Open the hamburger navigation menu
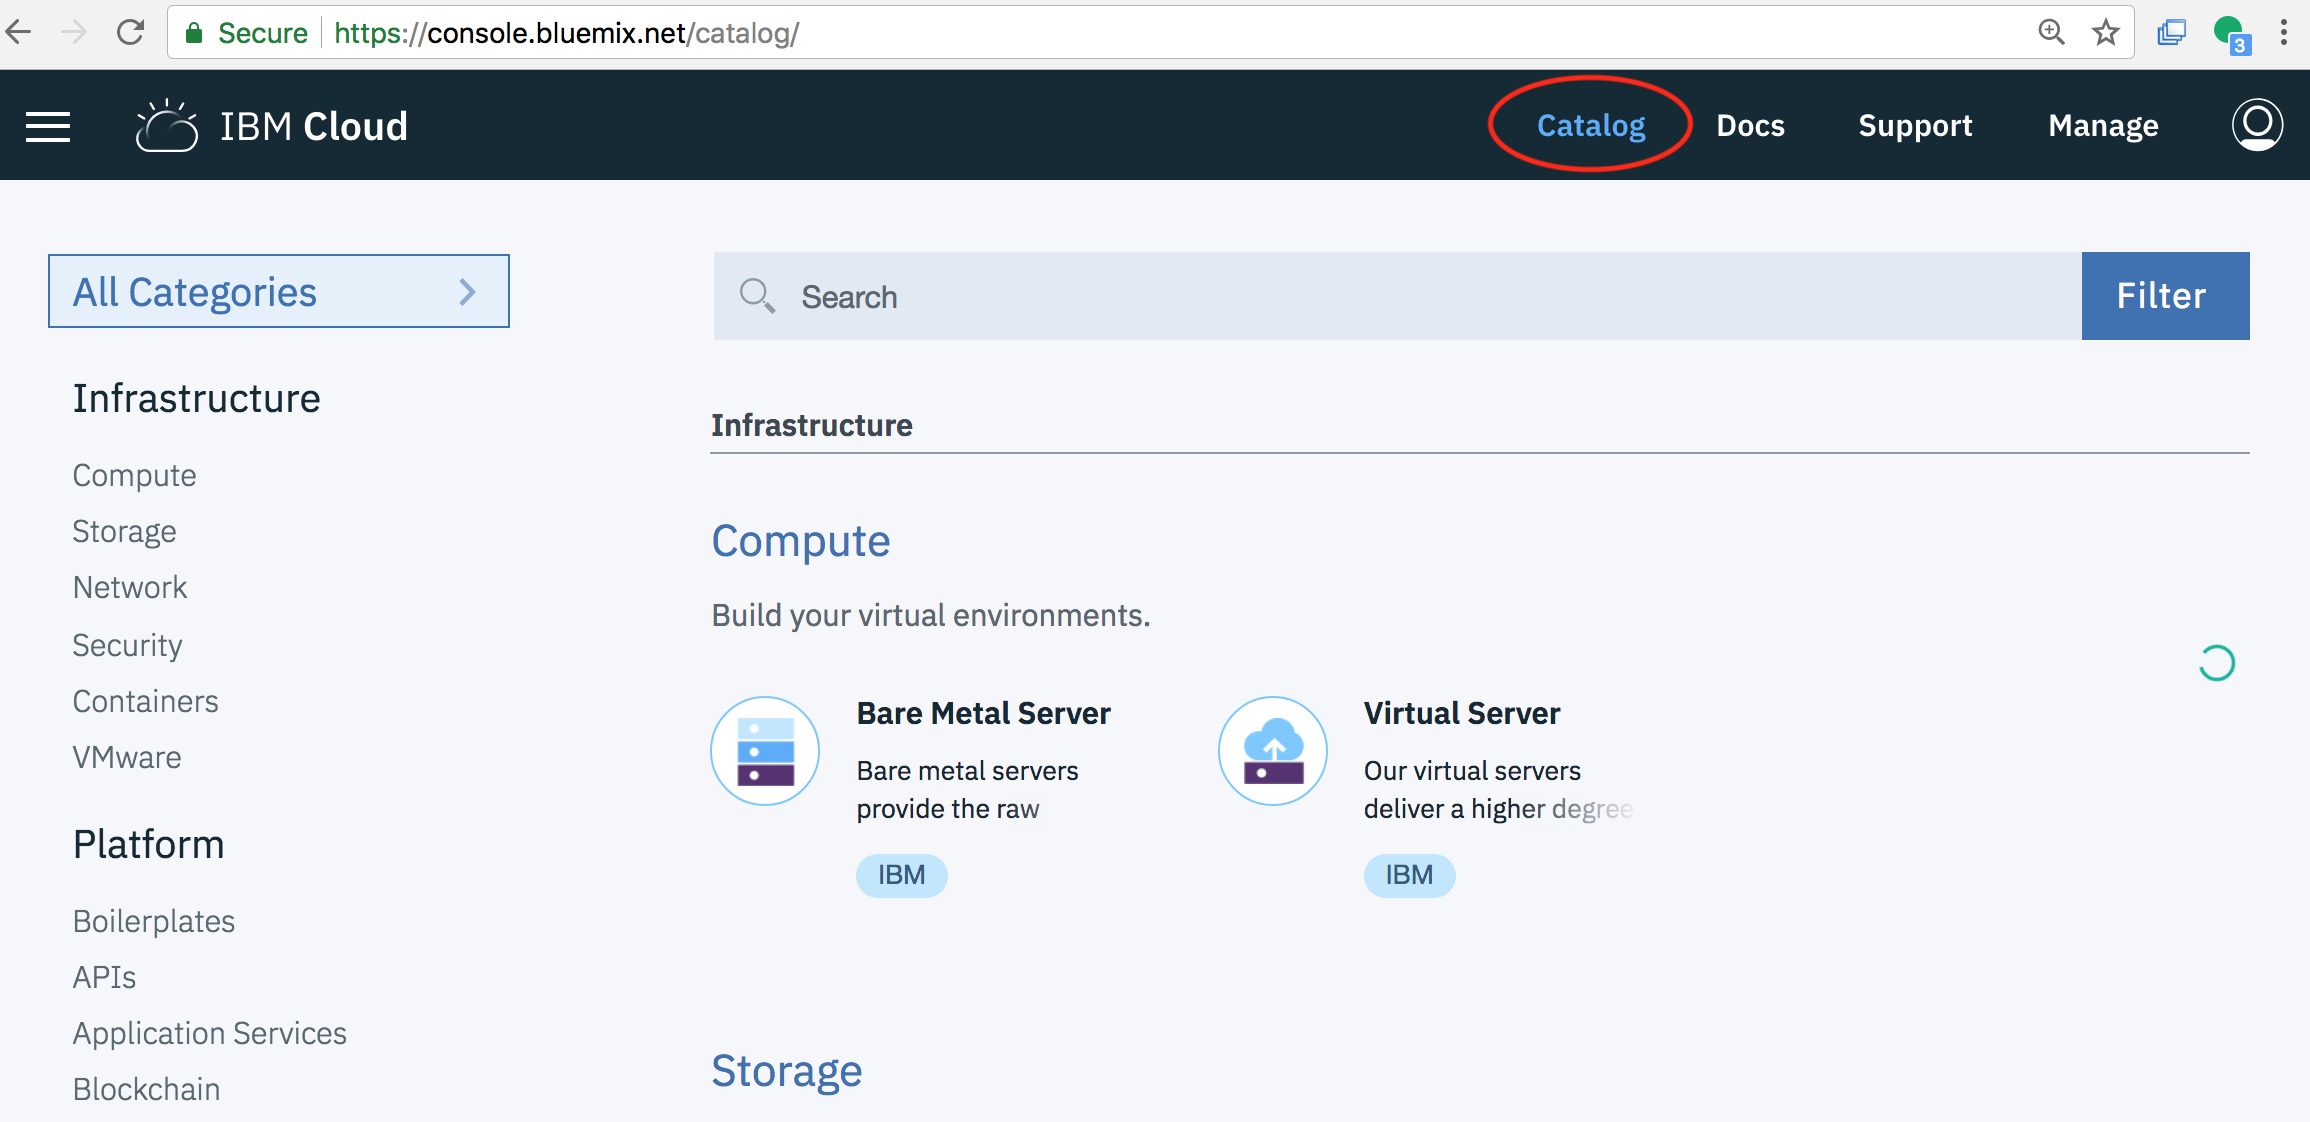Screen dimensions: 2310x1122 [x=48, y=127]
